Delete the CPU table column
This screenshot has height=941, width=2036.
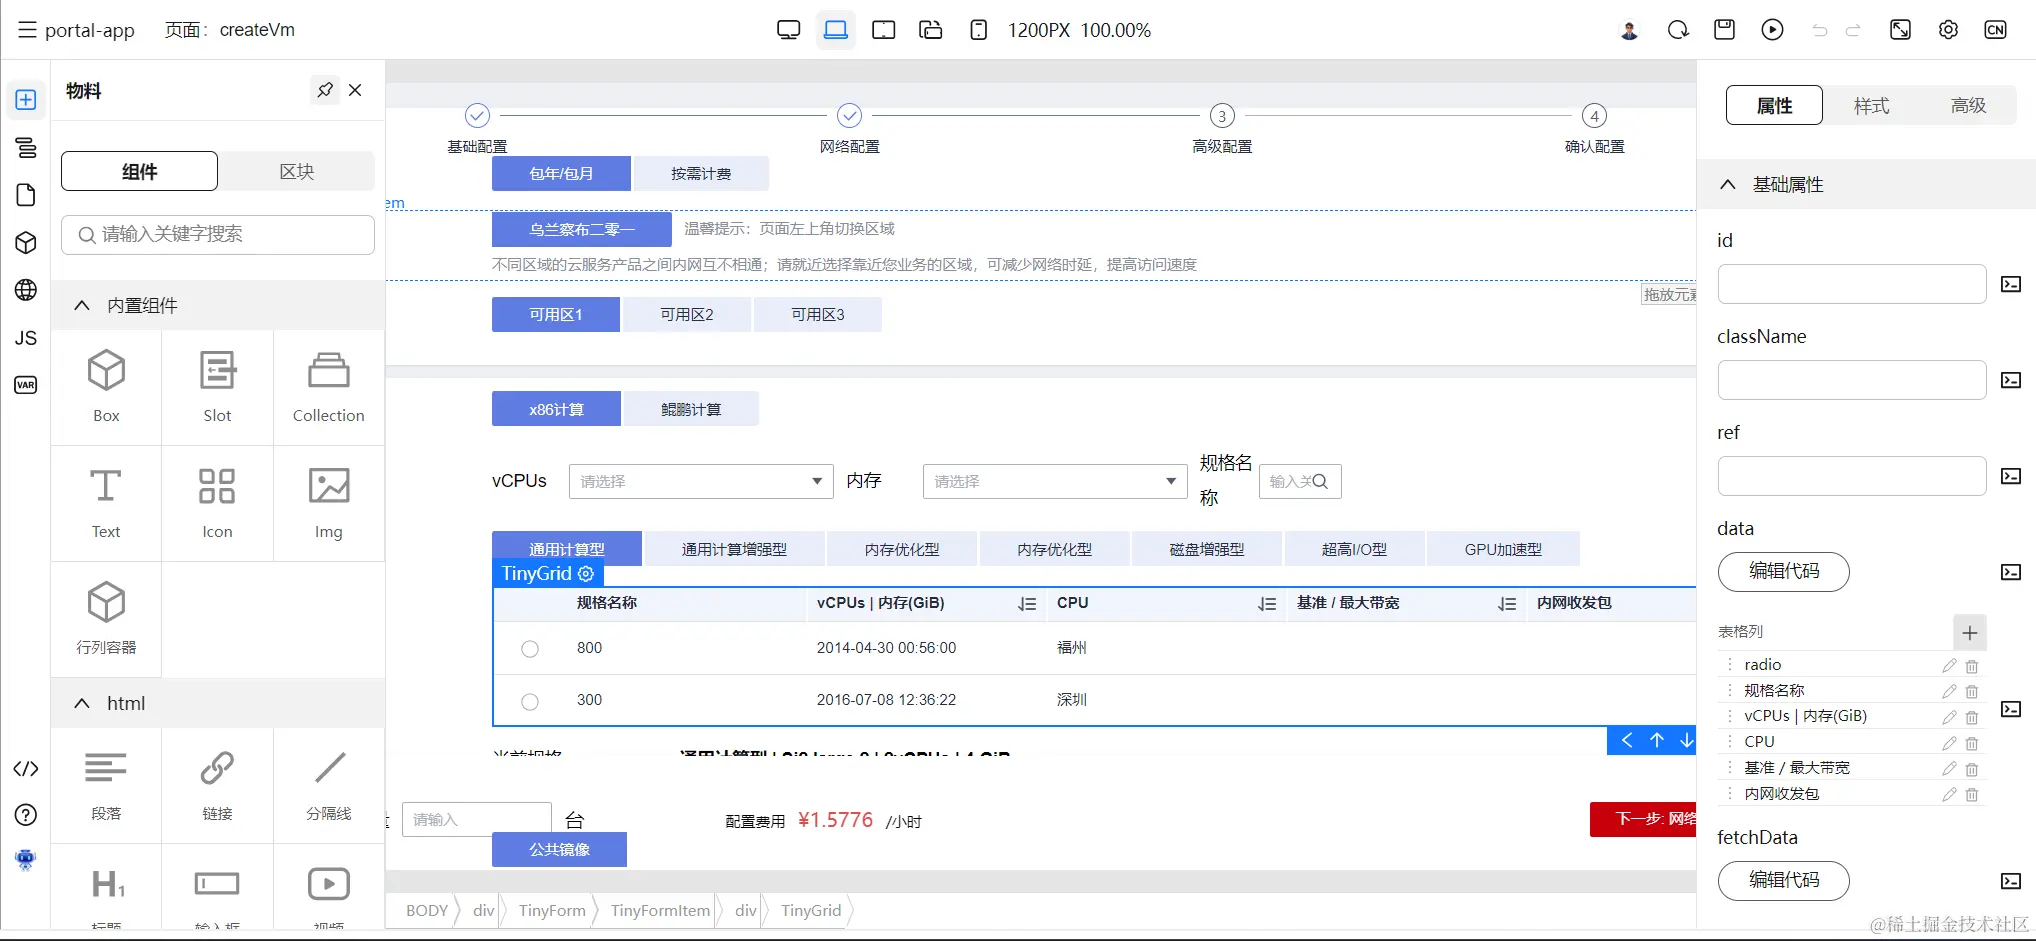coord(1971,743)
